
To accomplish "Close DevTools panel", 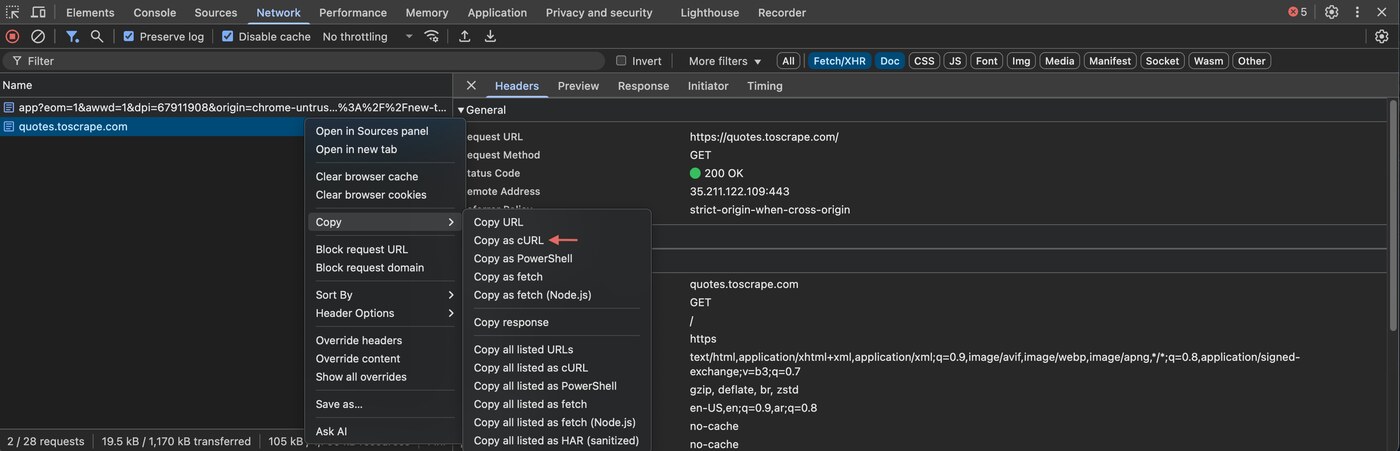I will 1383,12.
